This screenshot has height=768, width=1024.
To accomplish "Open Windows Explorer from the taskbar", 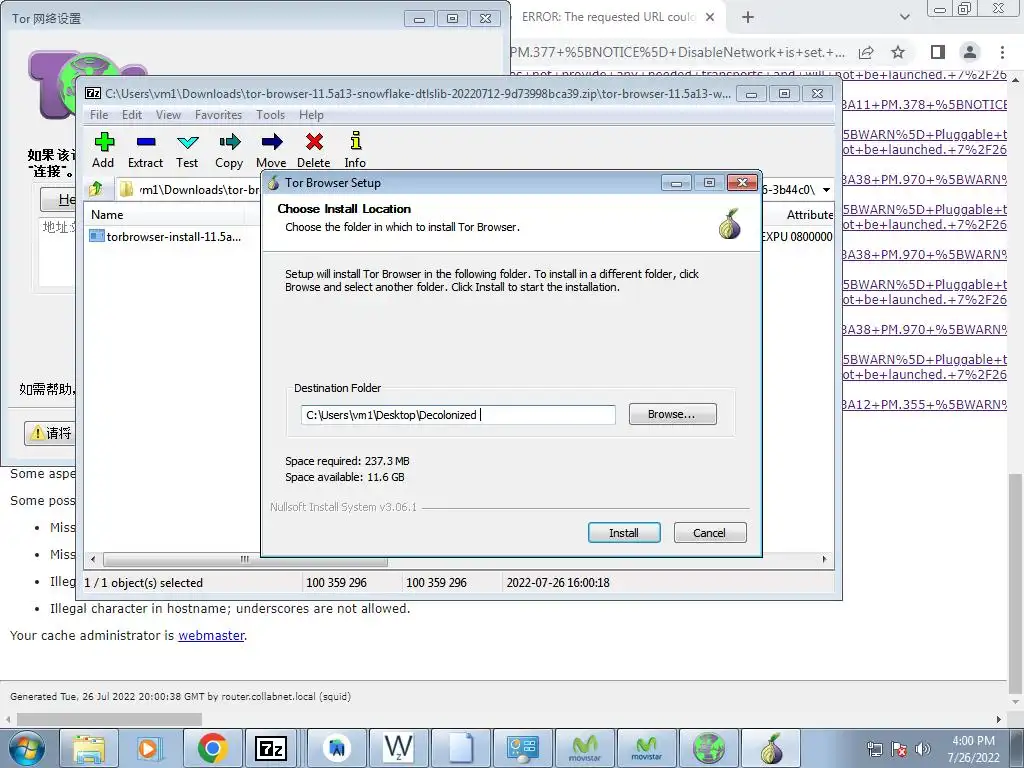I will (x=88, y=748).
